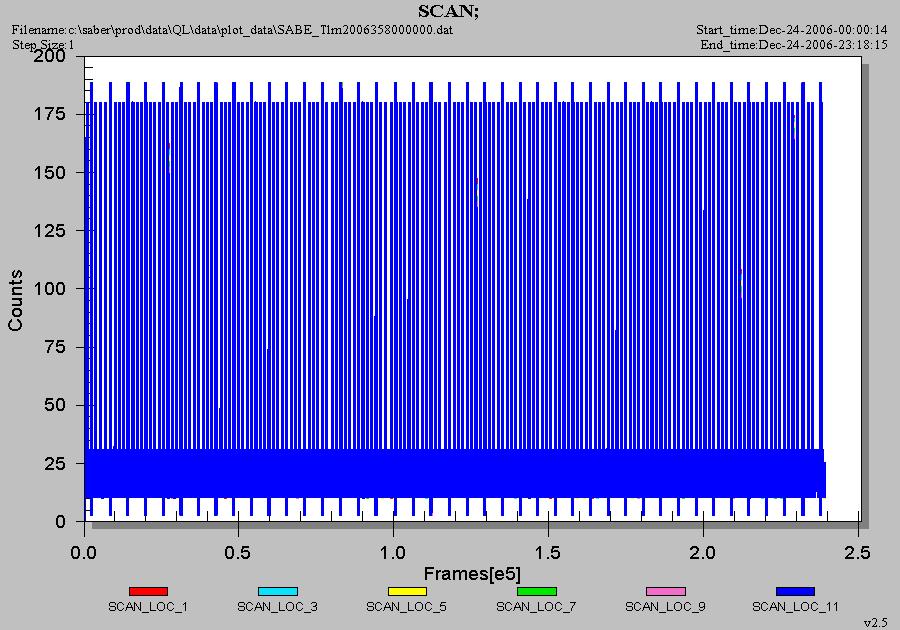Click the 200 y-axis tick value
The height and width of the screenshot is (630, 900).
click(x=50, y=56)
